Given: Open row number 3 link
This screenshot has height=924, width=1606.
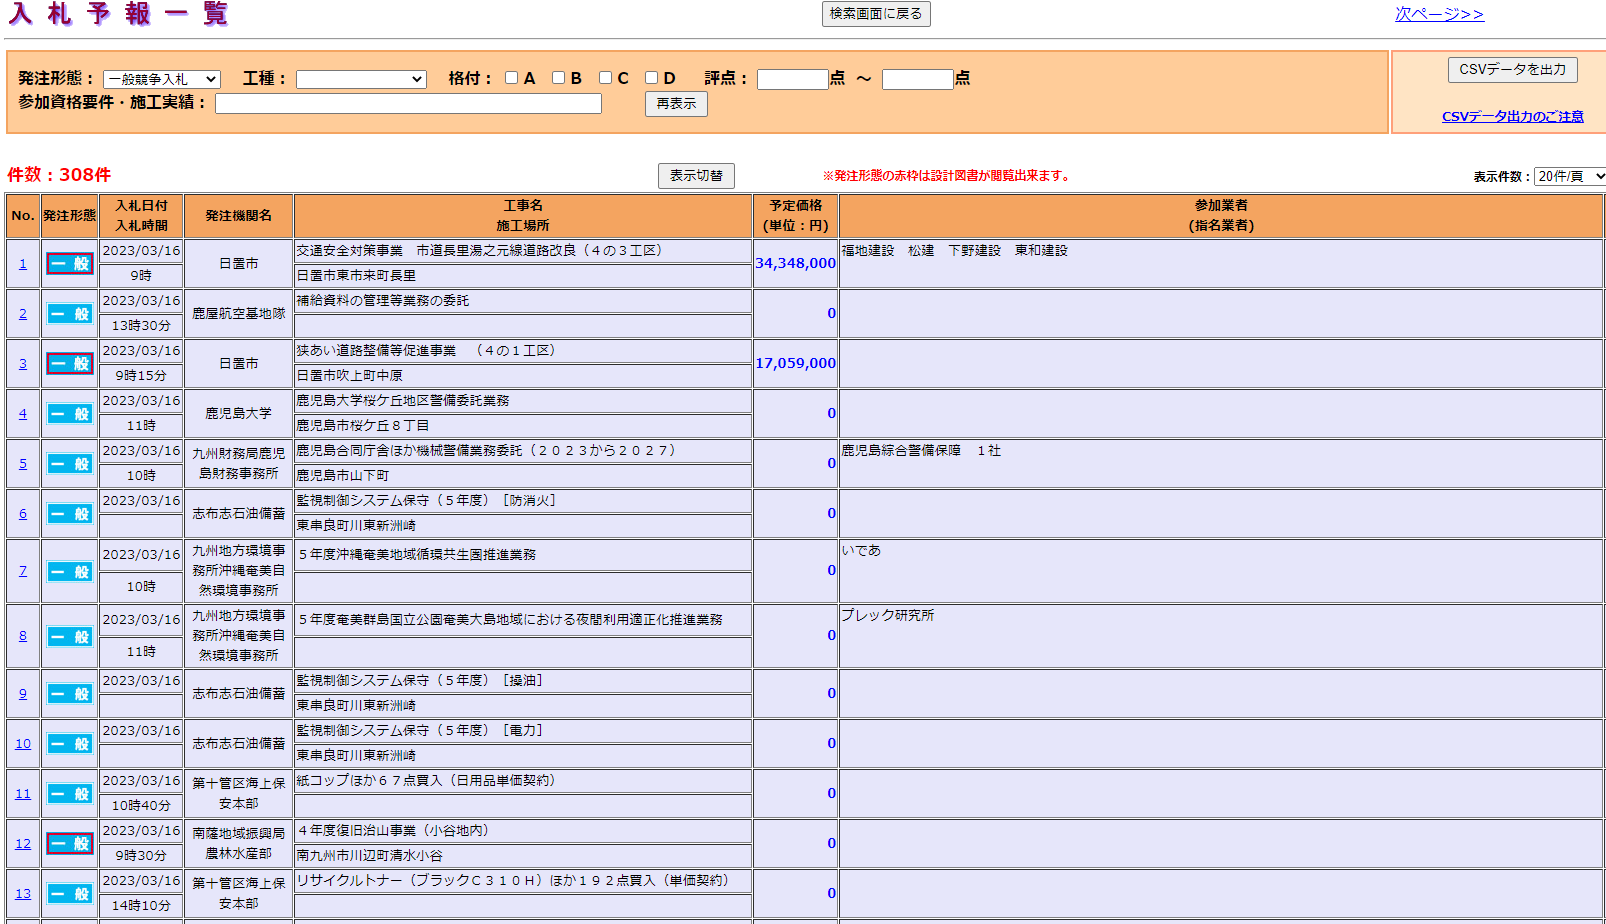Looking at the screenshot, I should [x=23, y=364].
